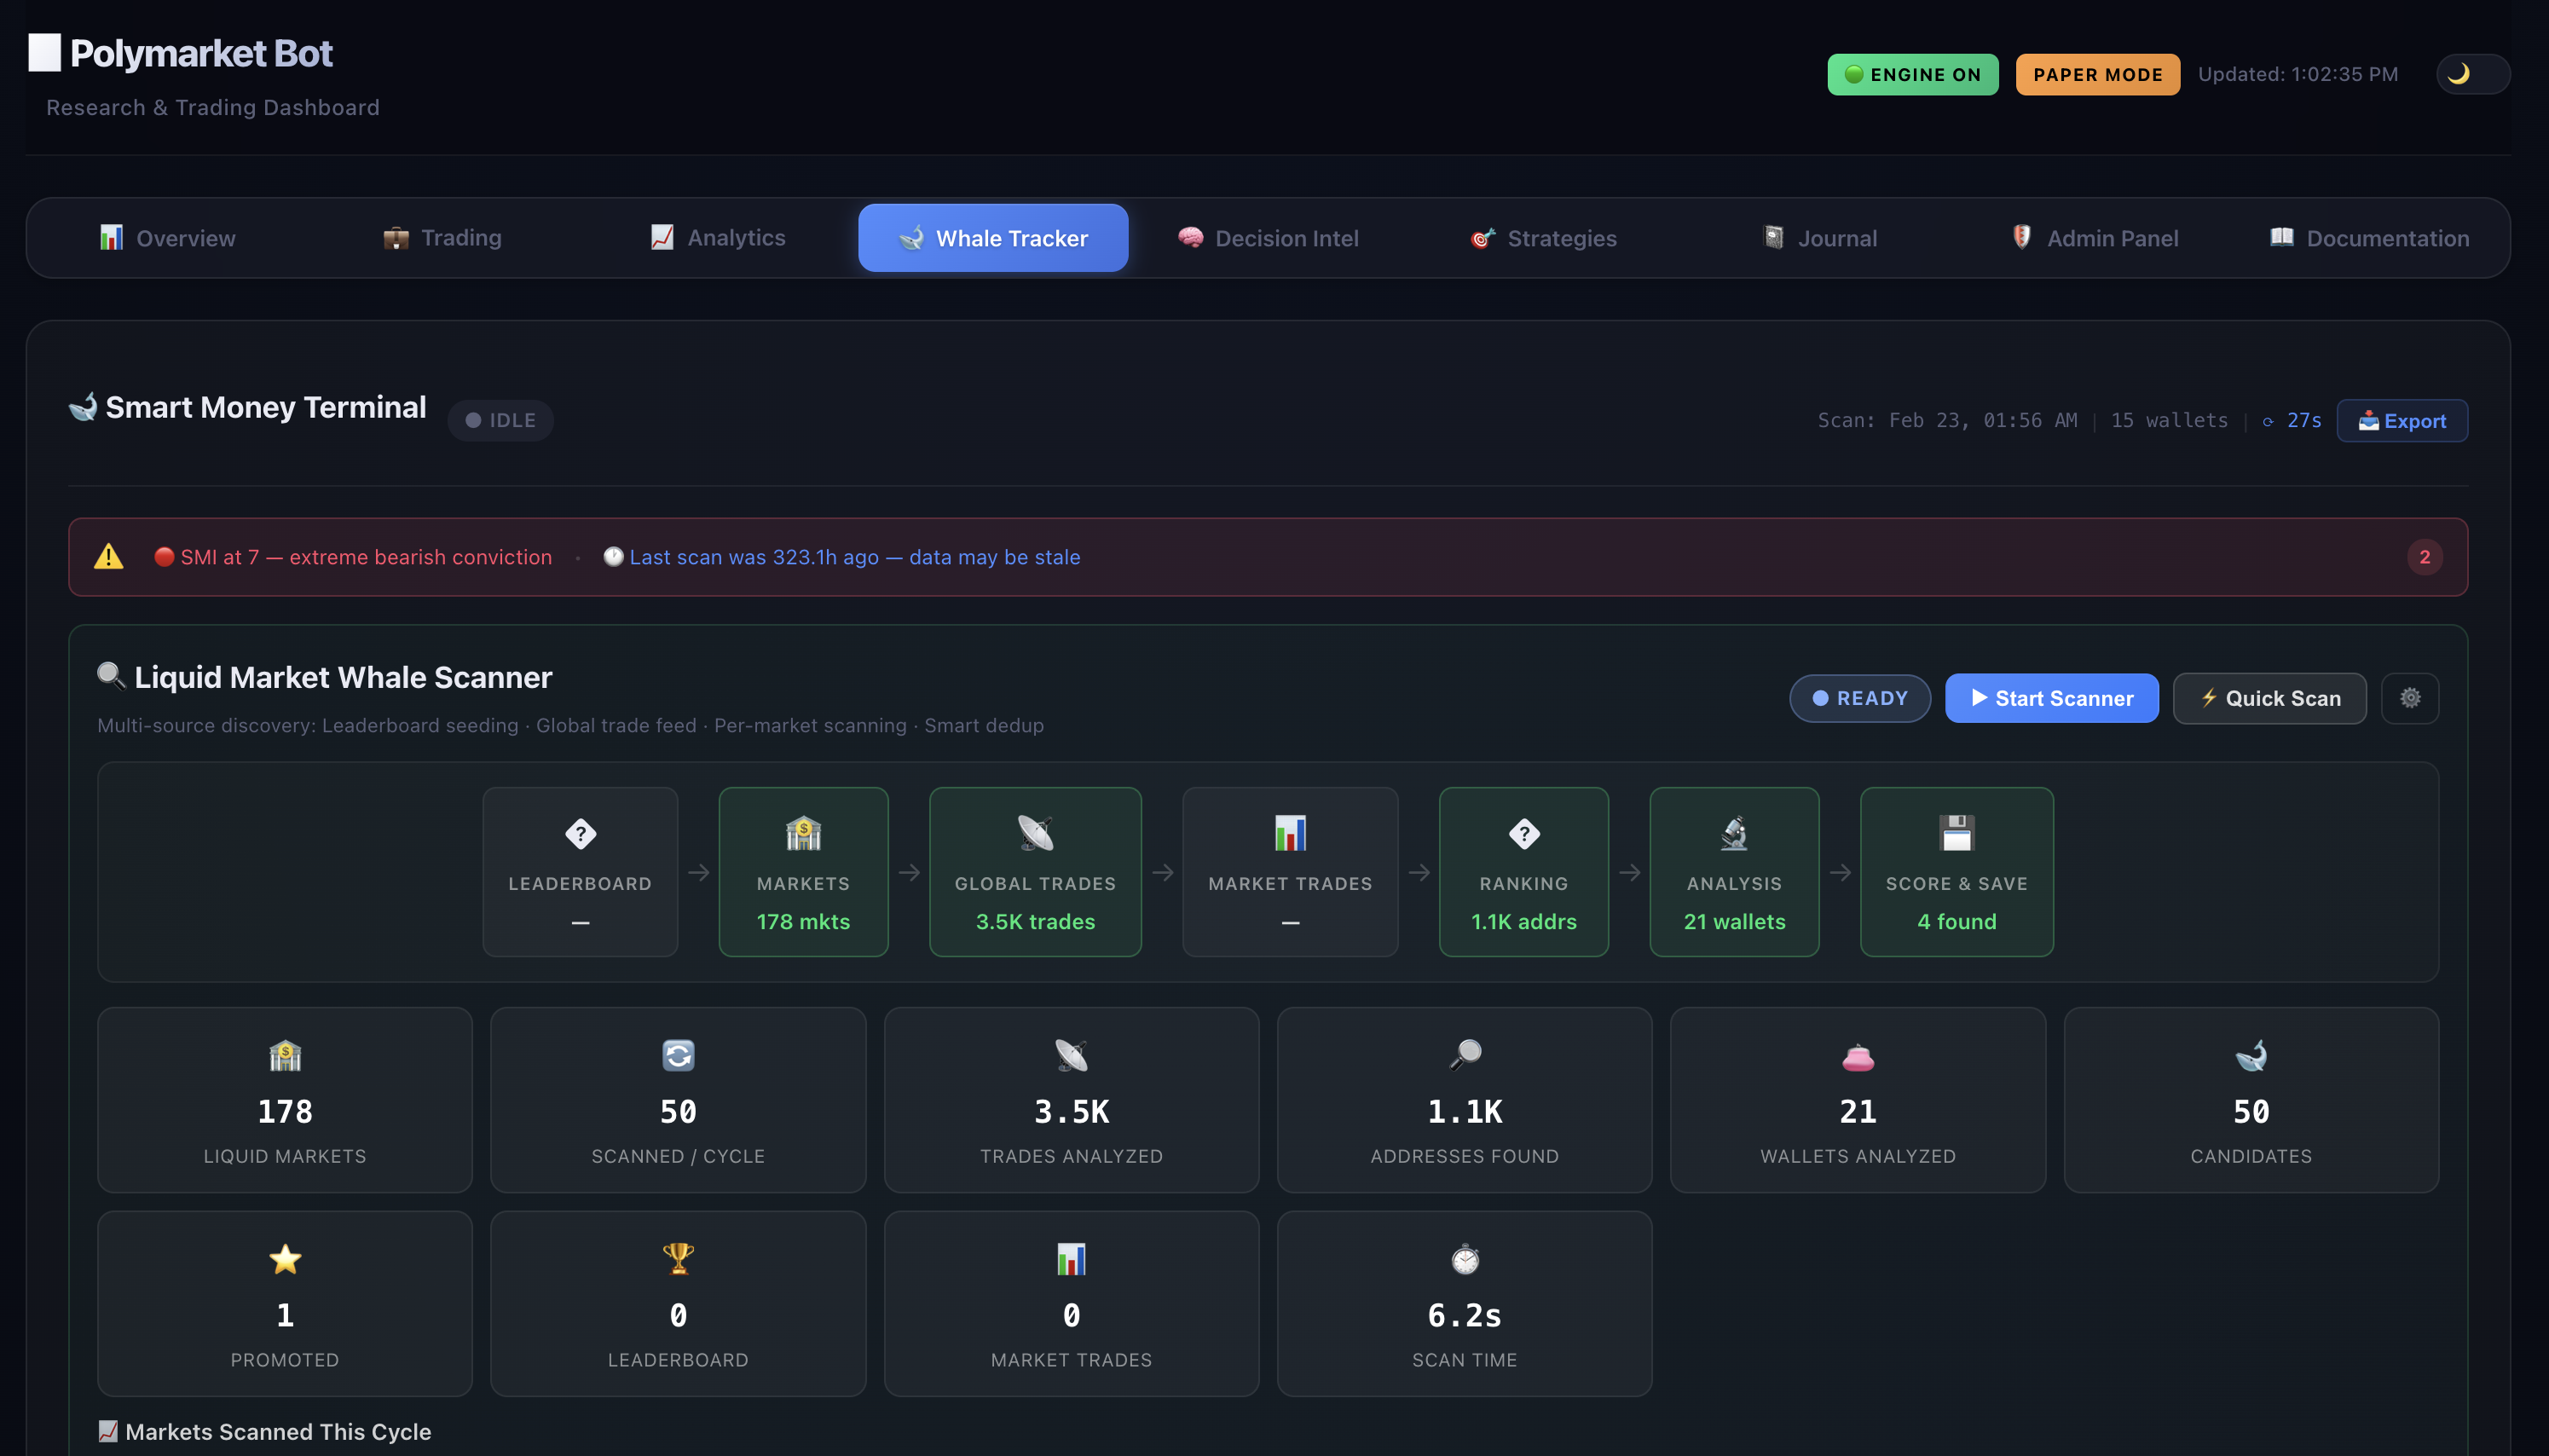Image resolution: width=2549 pixels, height=1456 pixels.
Task: Click the yellow warning triangle icon
Action: 108,557
